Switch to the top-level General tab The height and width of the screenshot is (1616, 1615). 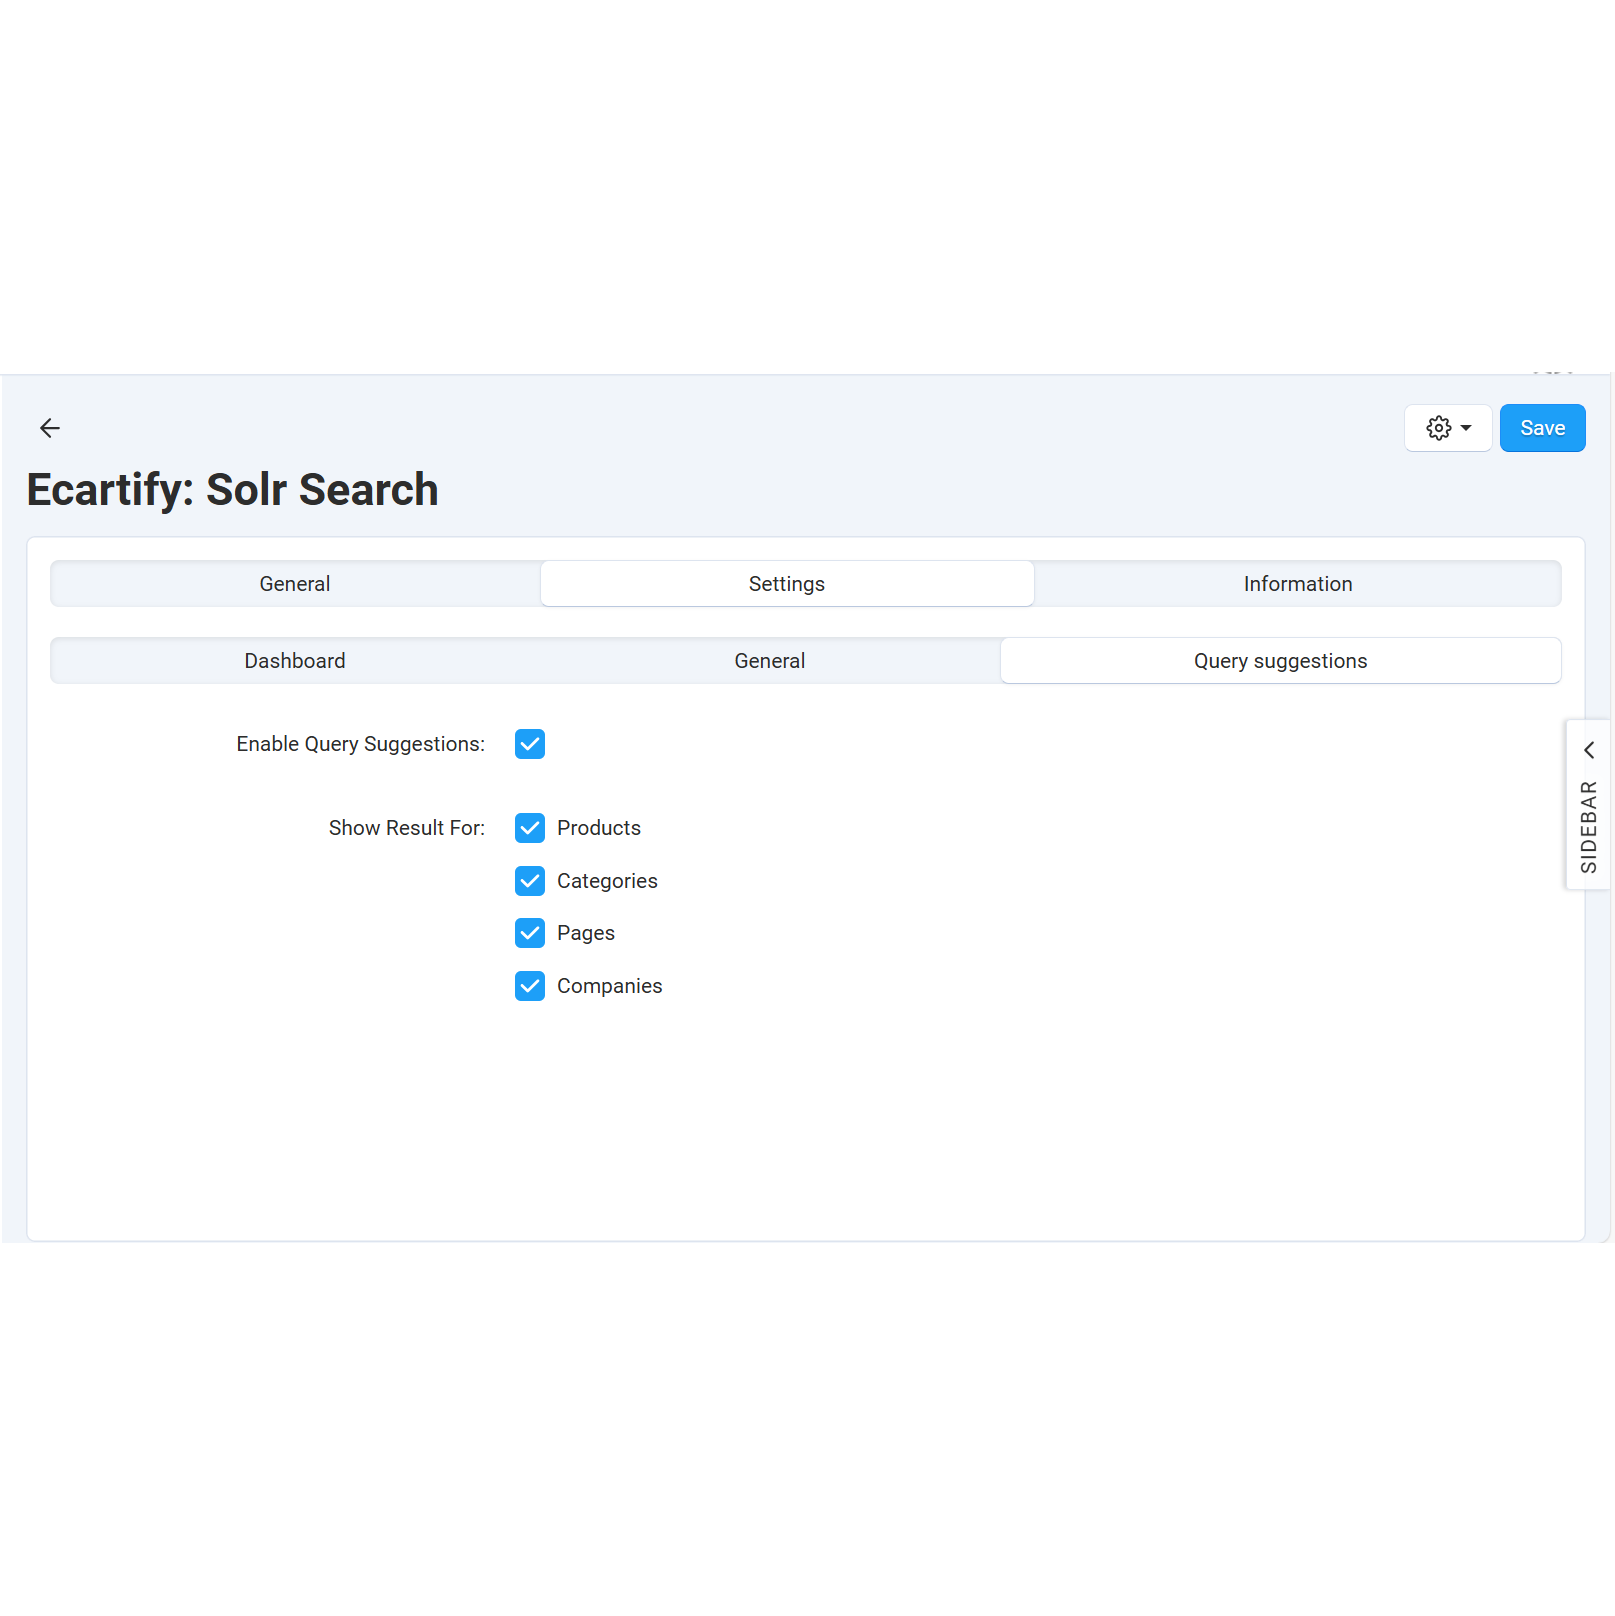pos(295,584)
